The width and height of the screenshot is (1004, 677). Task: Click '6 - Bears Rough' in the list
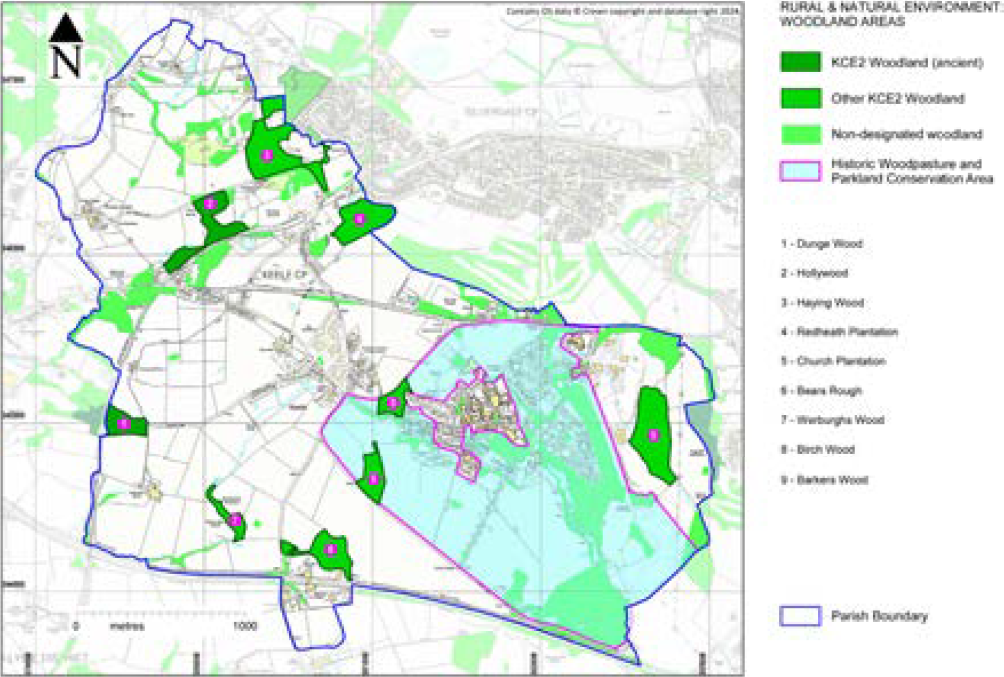tap(821, 391)
